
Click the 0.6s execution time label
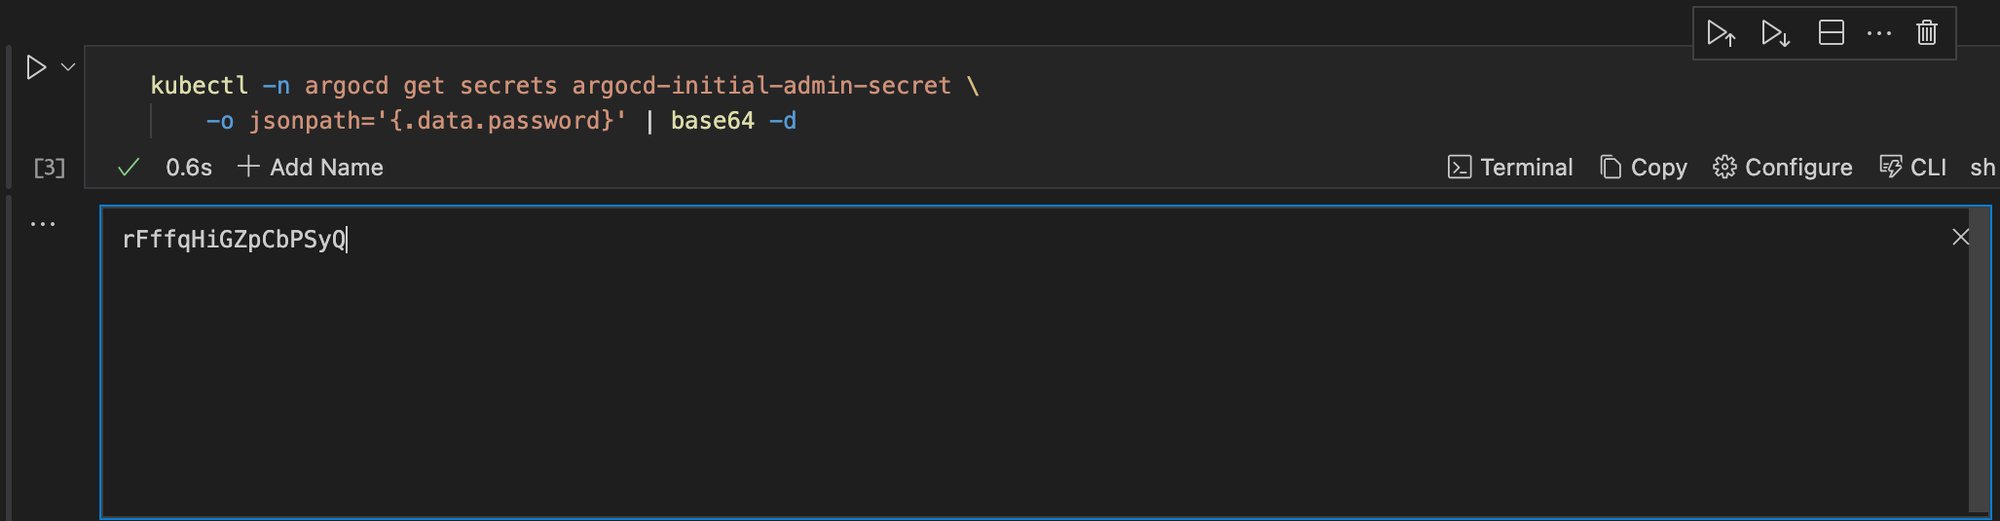tap(188, 167)
